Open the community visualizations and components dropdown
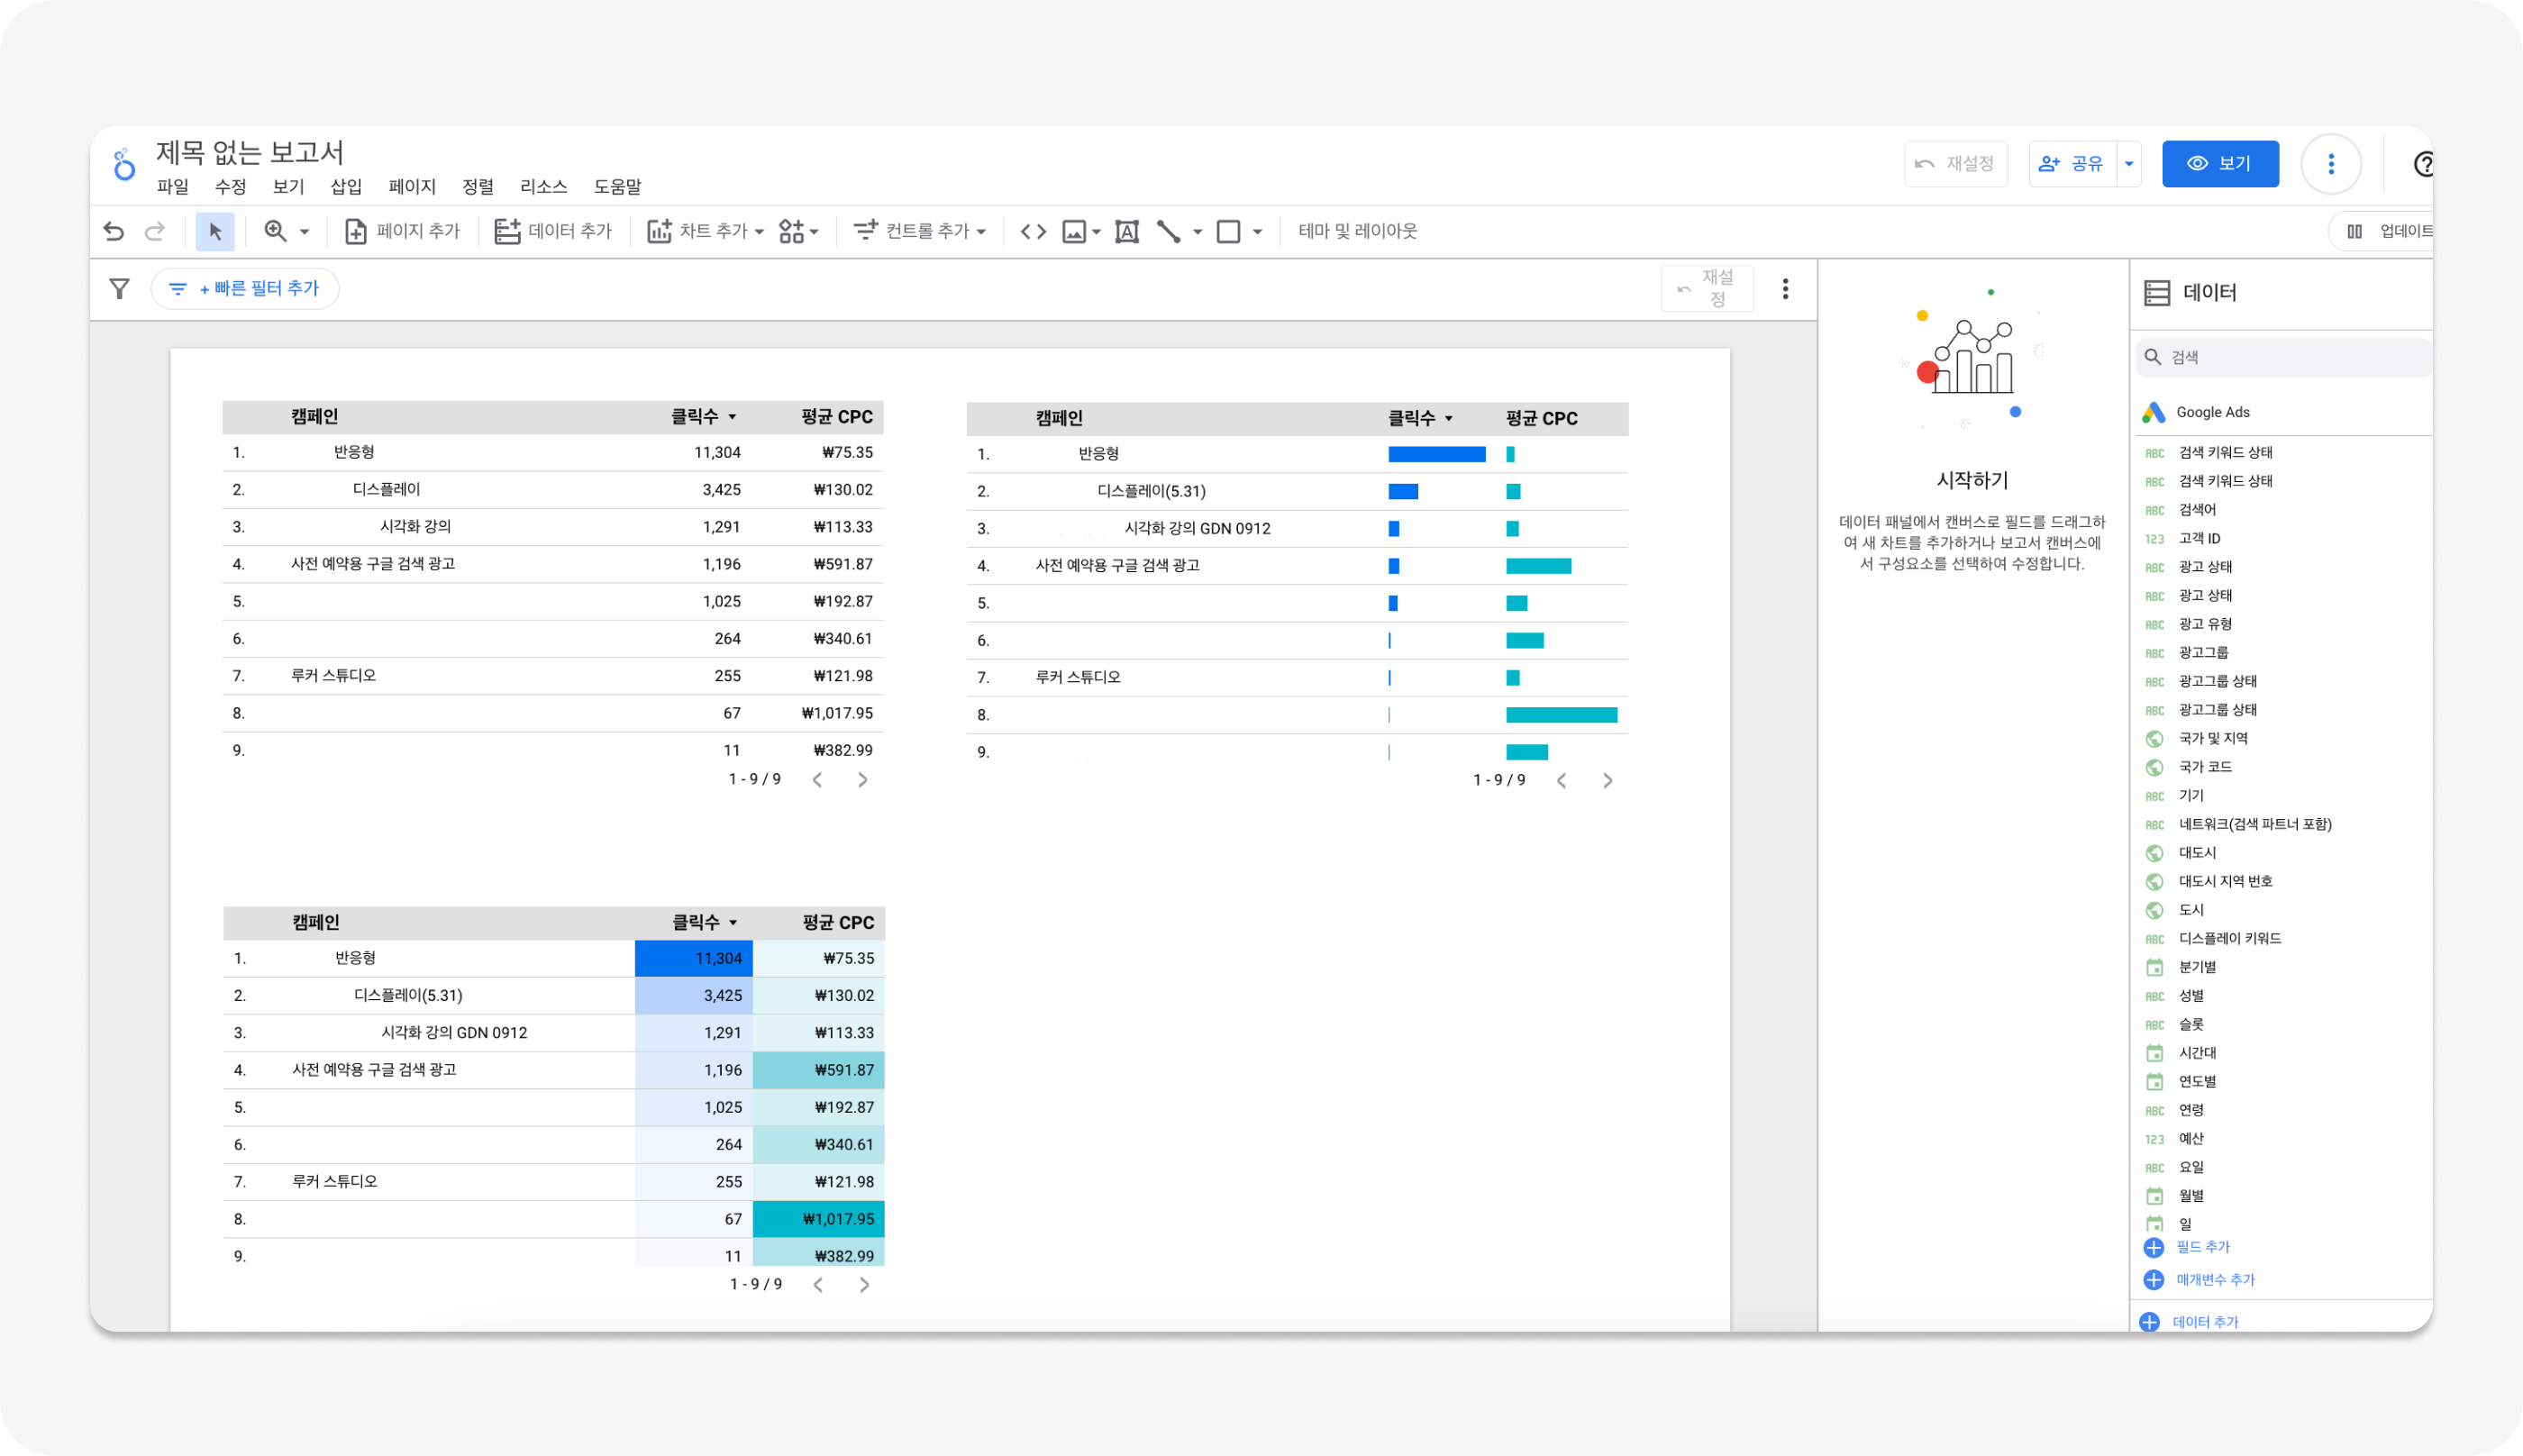This screenshot has width=2523, height=1456. 798,231
